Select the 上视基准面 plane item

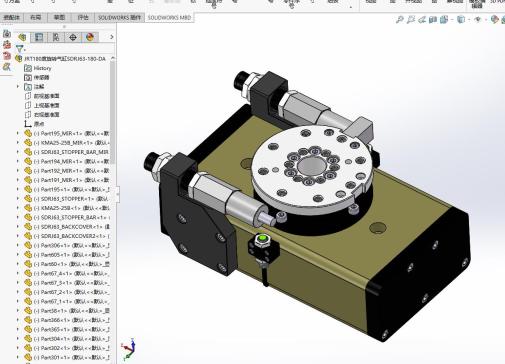(x=46, y=105)
